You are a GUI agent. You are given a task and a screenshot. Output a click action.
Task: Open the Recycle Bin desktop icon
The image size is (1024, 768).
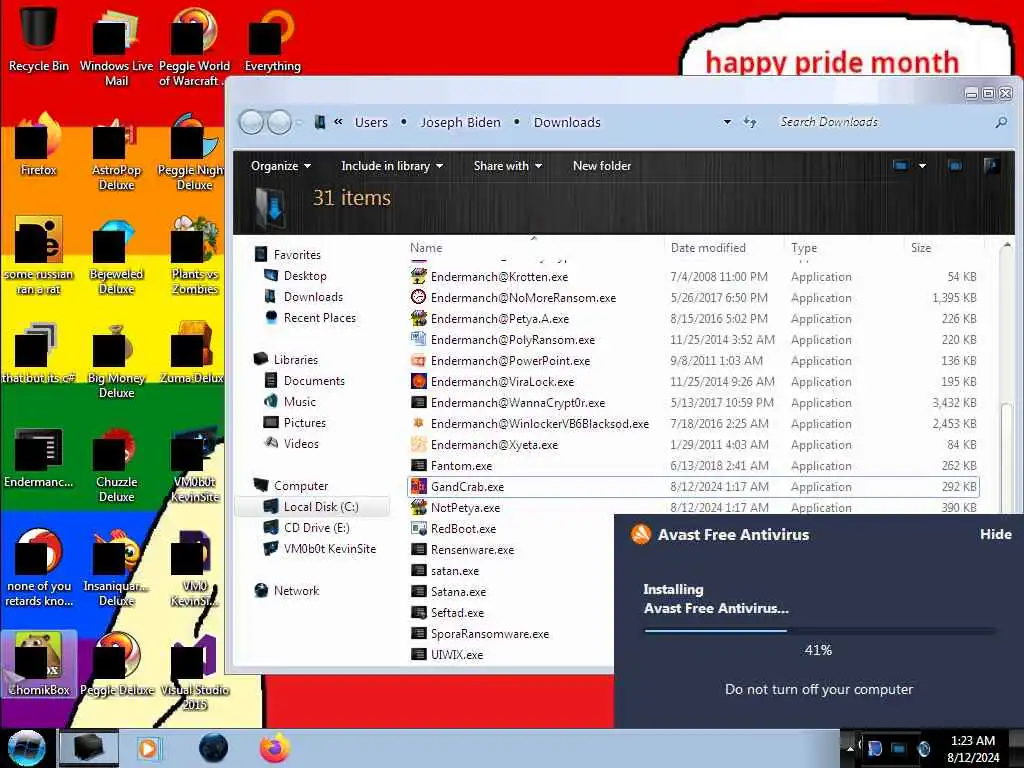click(38, 39)
